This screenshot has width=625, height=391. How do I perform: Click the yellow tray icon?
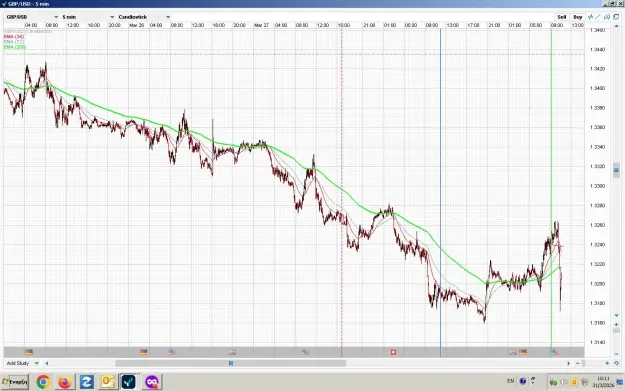(x=574, y=382)
